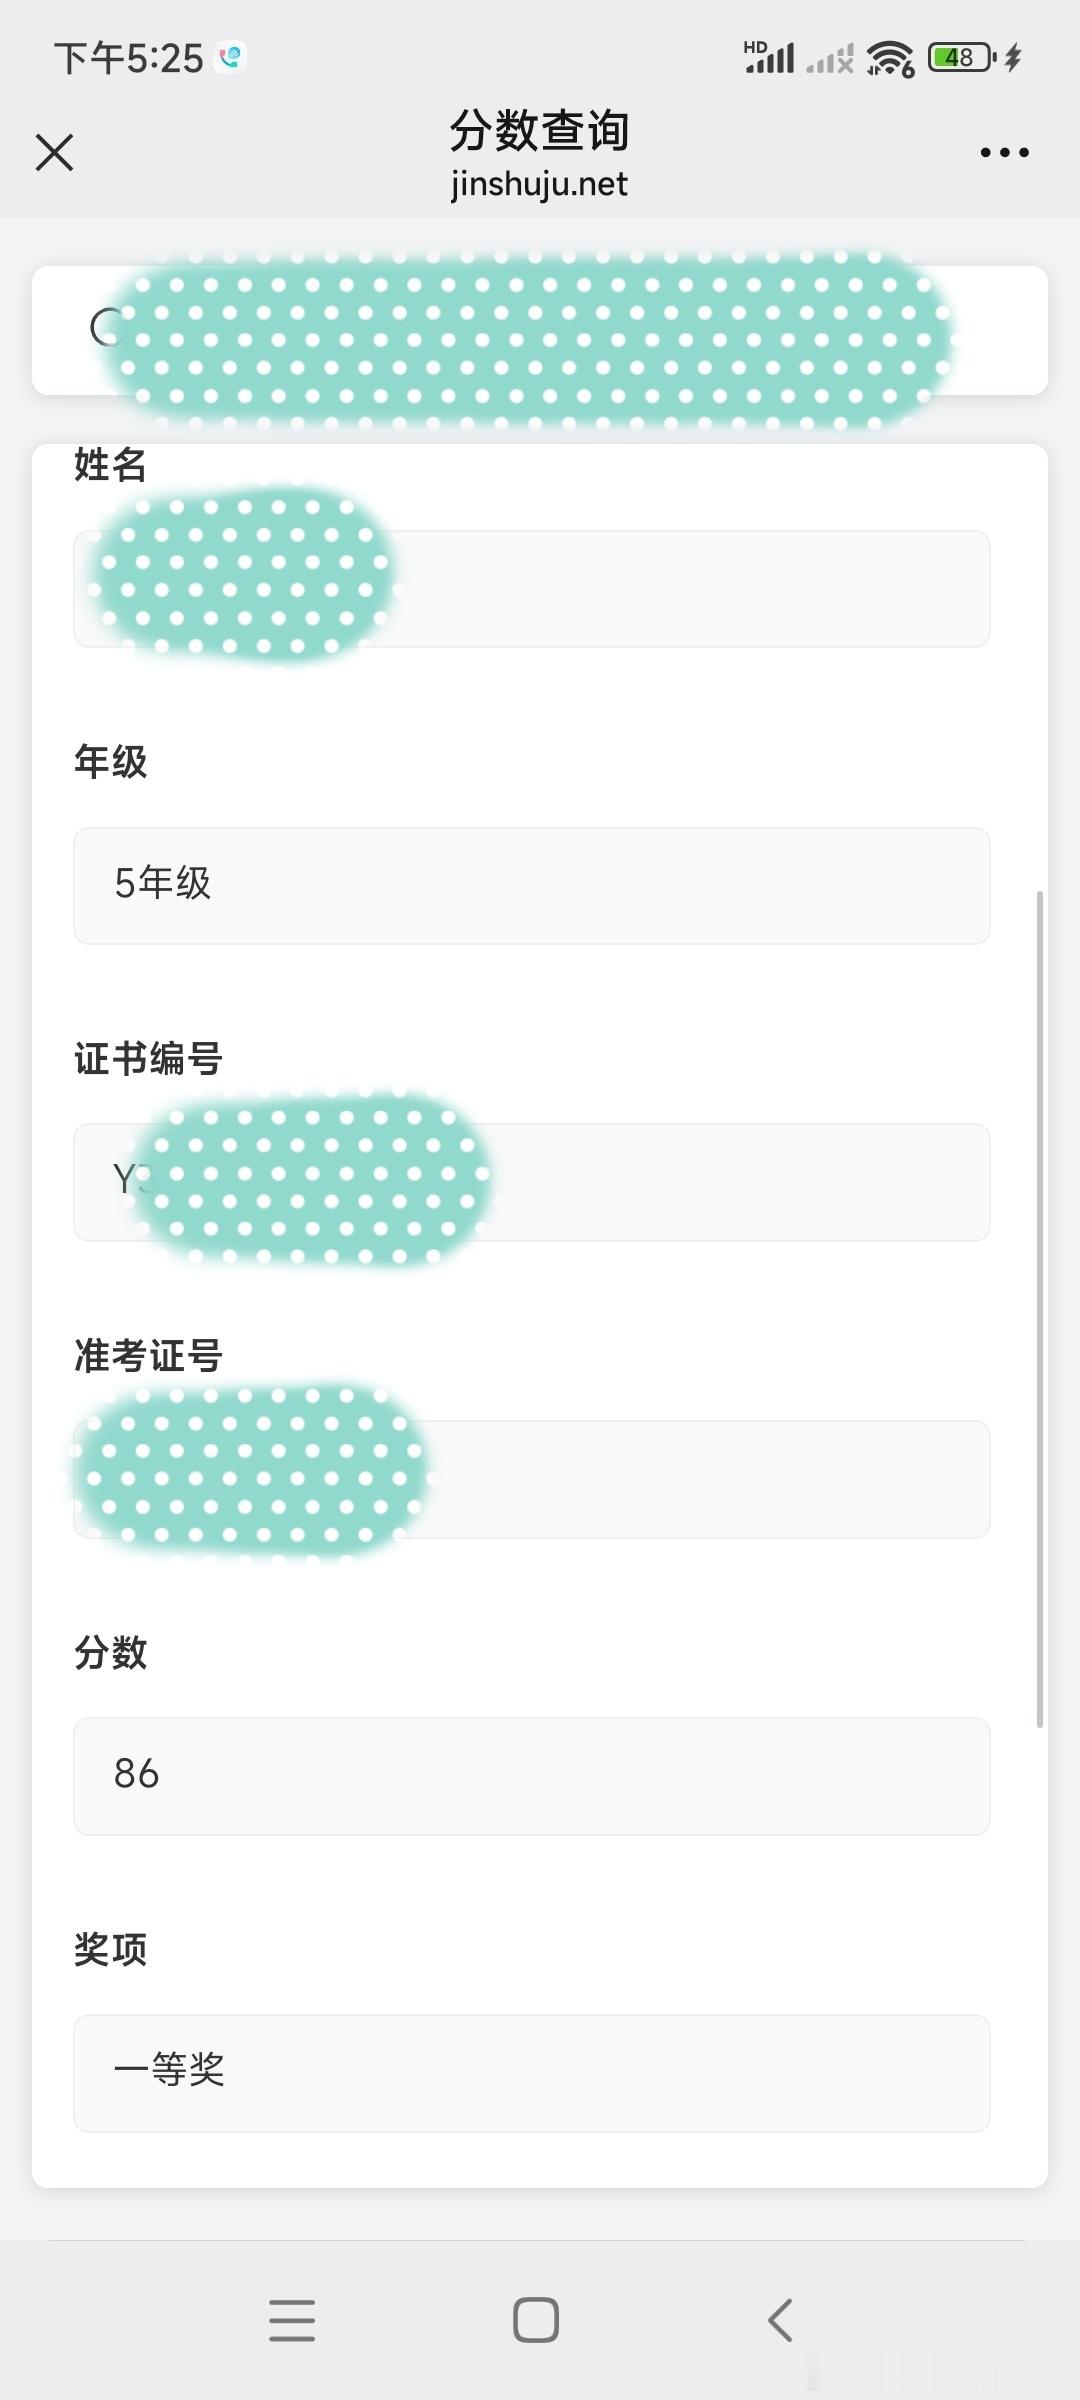The width and height of the screenshot is (1080, 2400).
Task: Click the vertical scrollbar on right edge
Action: [x=1040, y=1309]
